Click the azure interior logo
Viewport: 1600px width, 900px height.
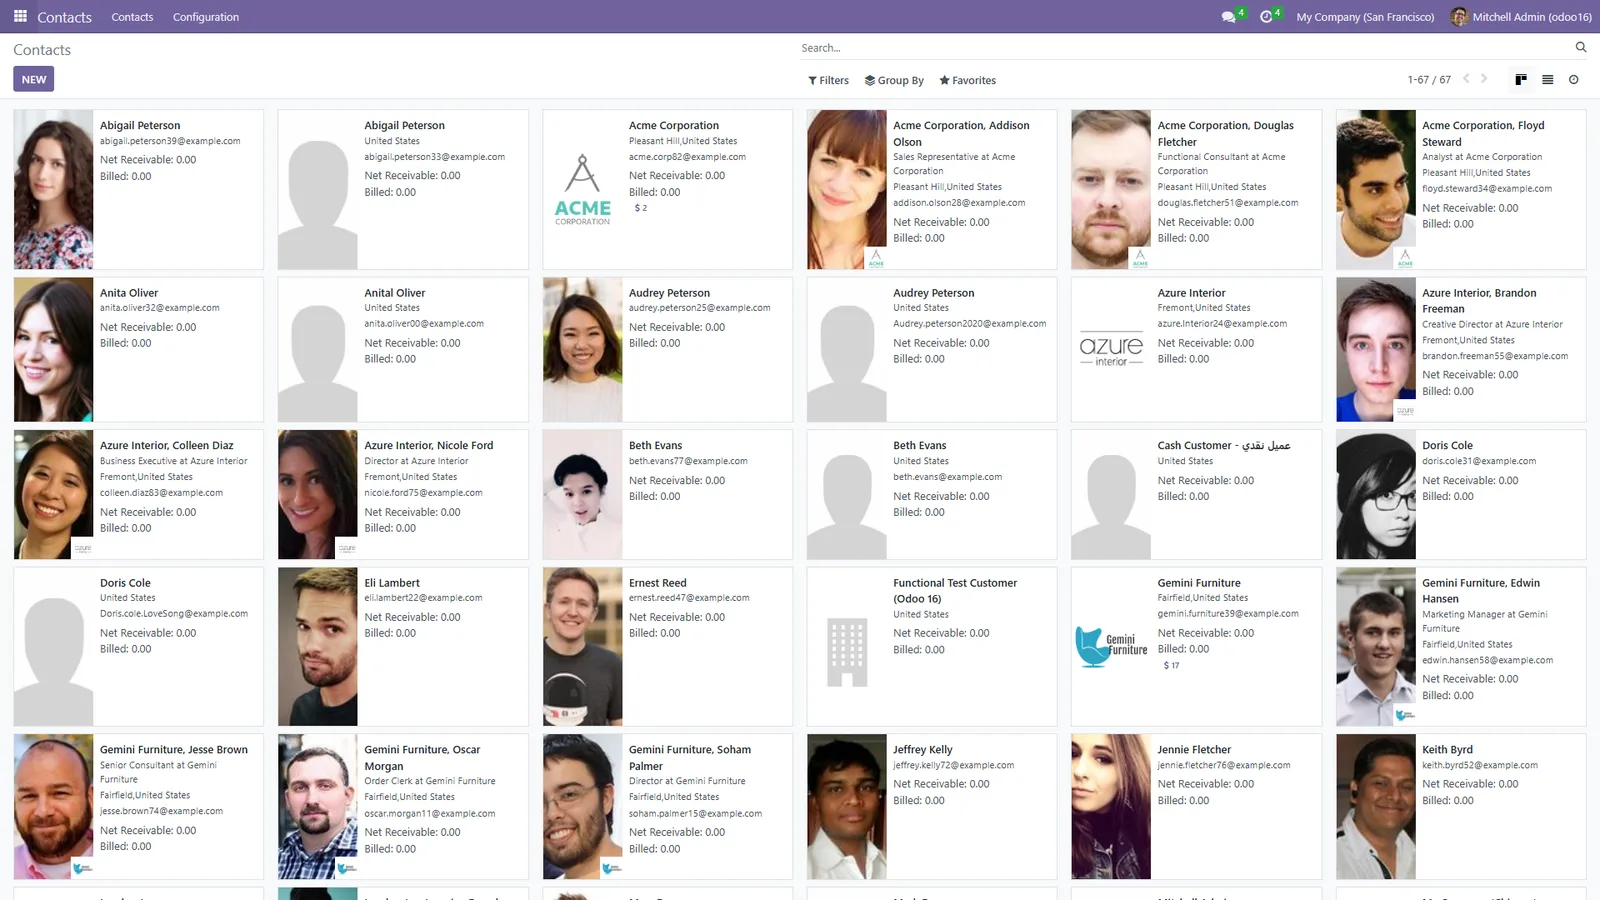click(1111, 350)
